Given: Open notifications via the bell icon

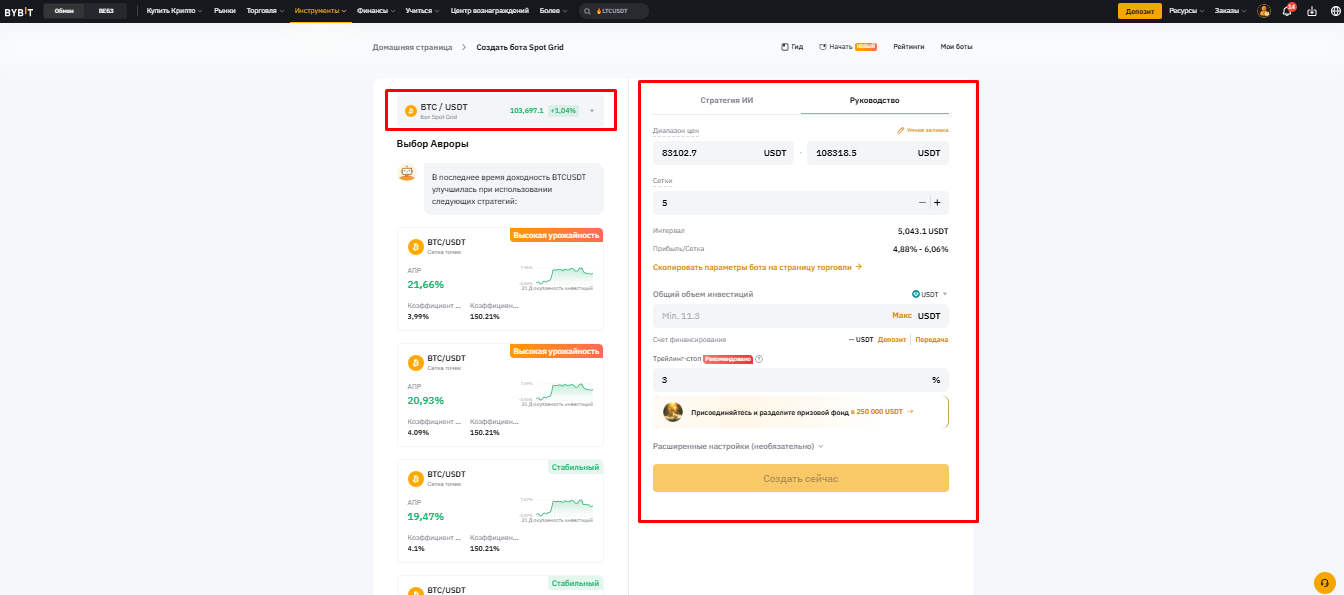Looking at the screenshot, I should (1287, 11).
